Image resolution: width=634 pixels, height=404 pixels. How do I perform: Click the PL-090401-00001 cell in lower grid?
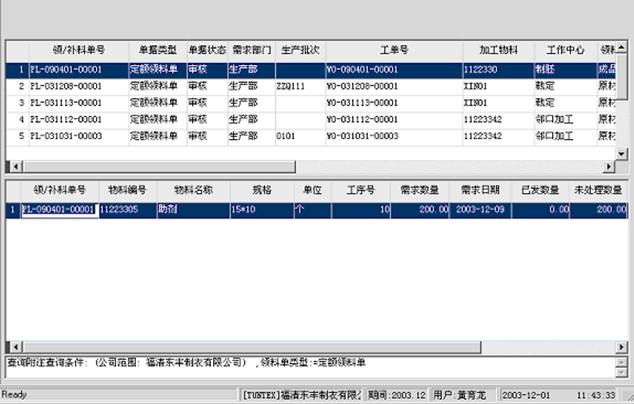click(60, 209)
